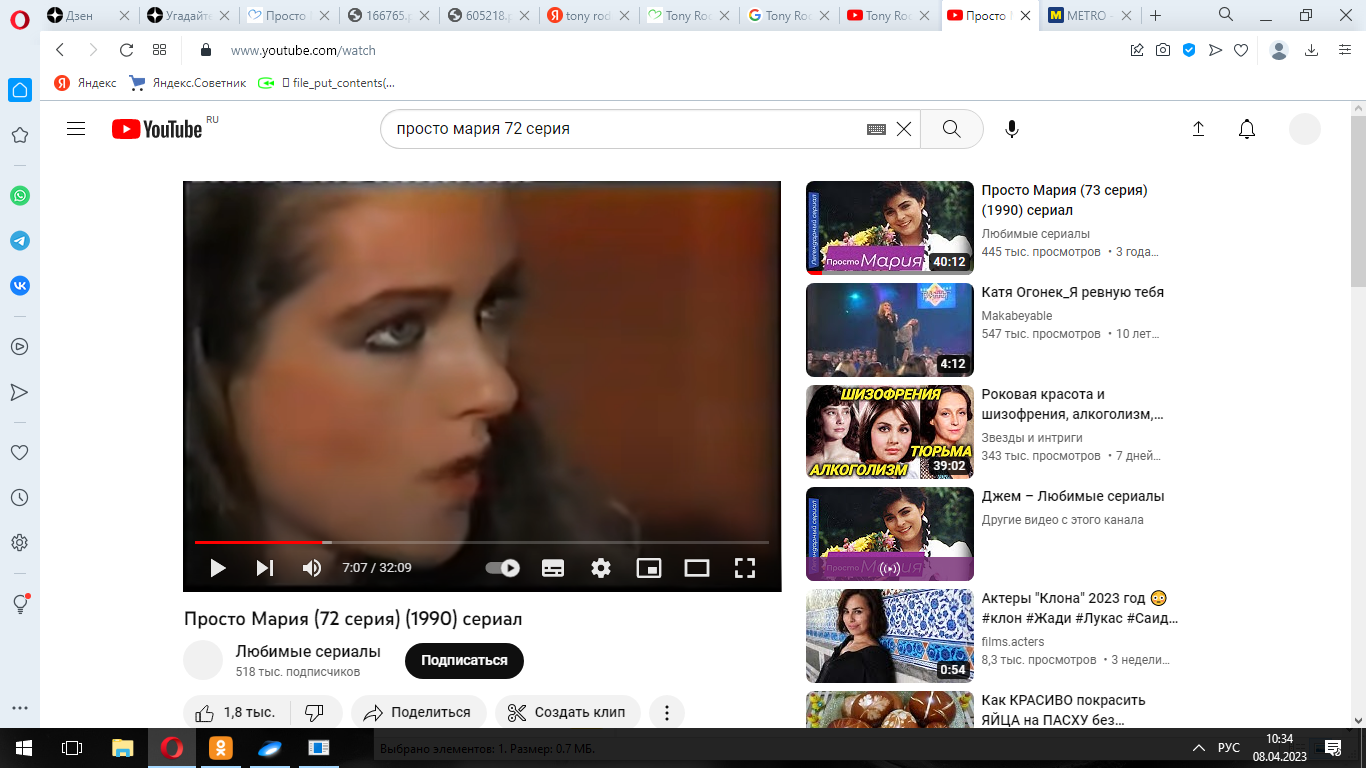This screenshot has width=1366, height=768.
Task: Open on-screen keyboard in search box
Action: (x=876, y=129)
